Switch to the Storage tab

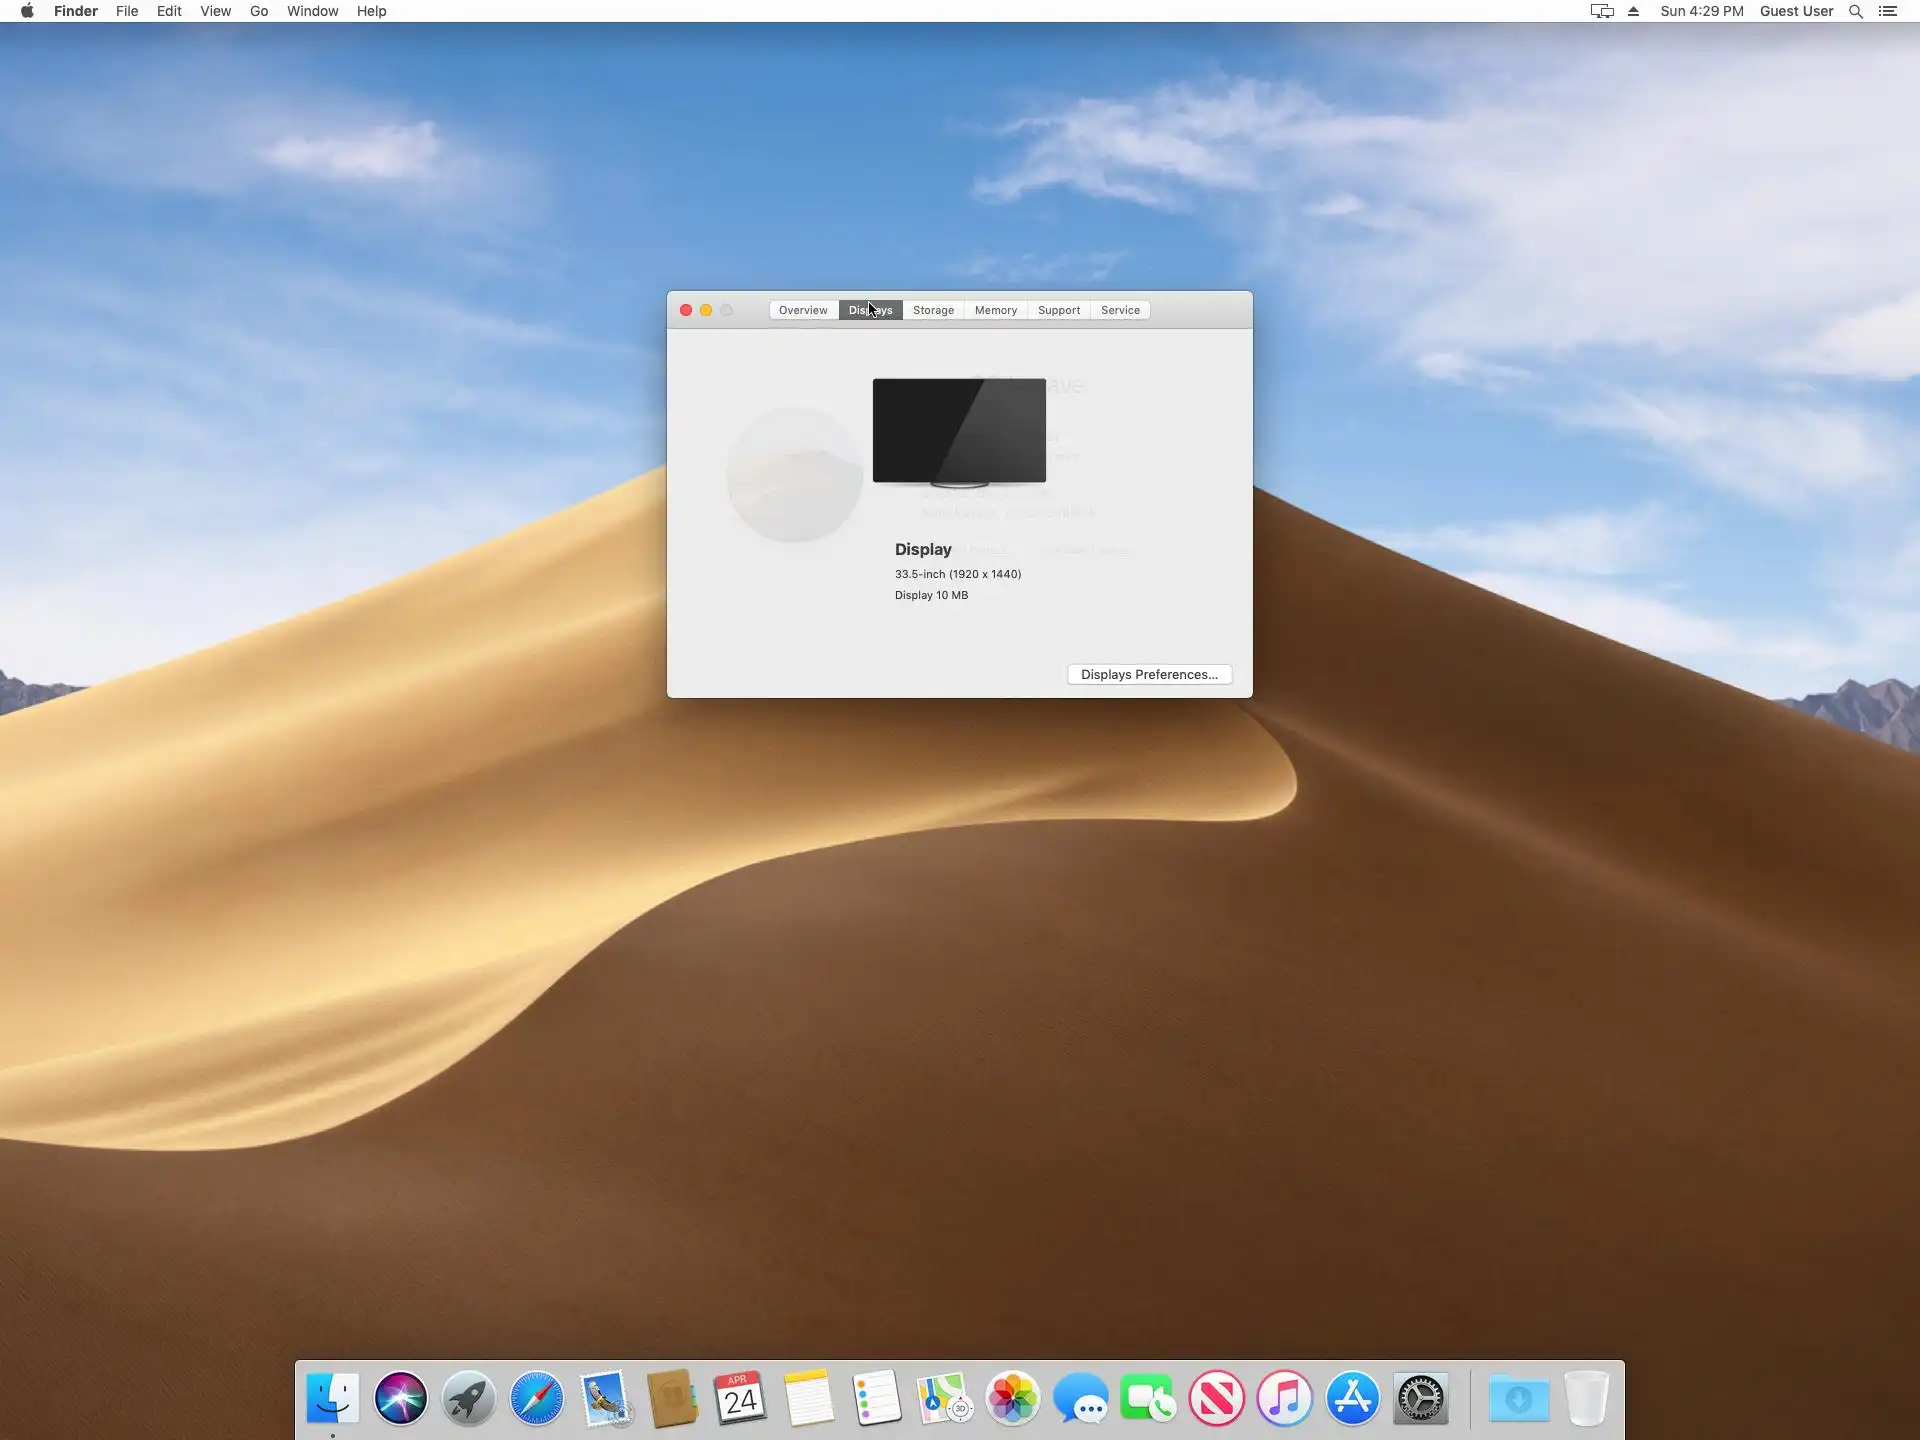[x=933, y=310]
